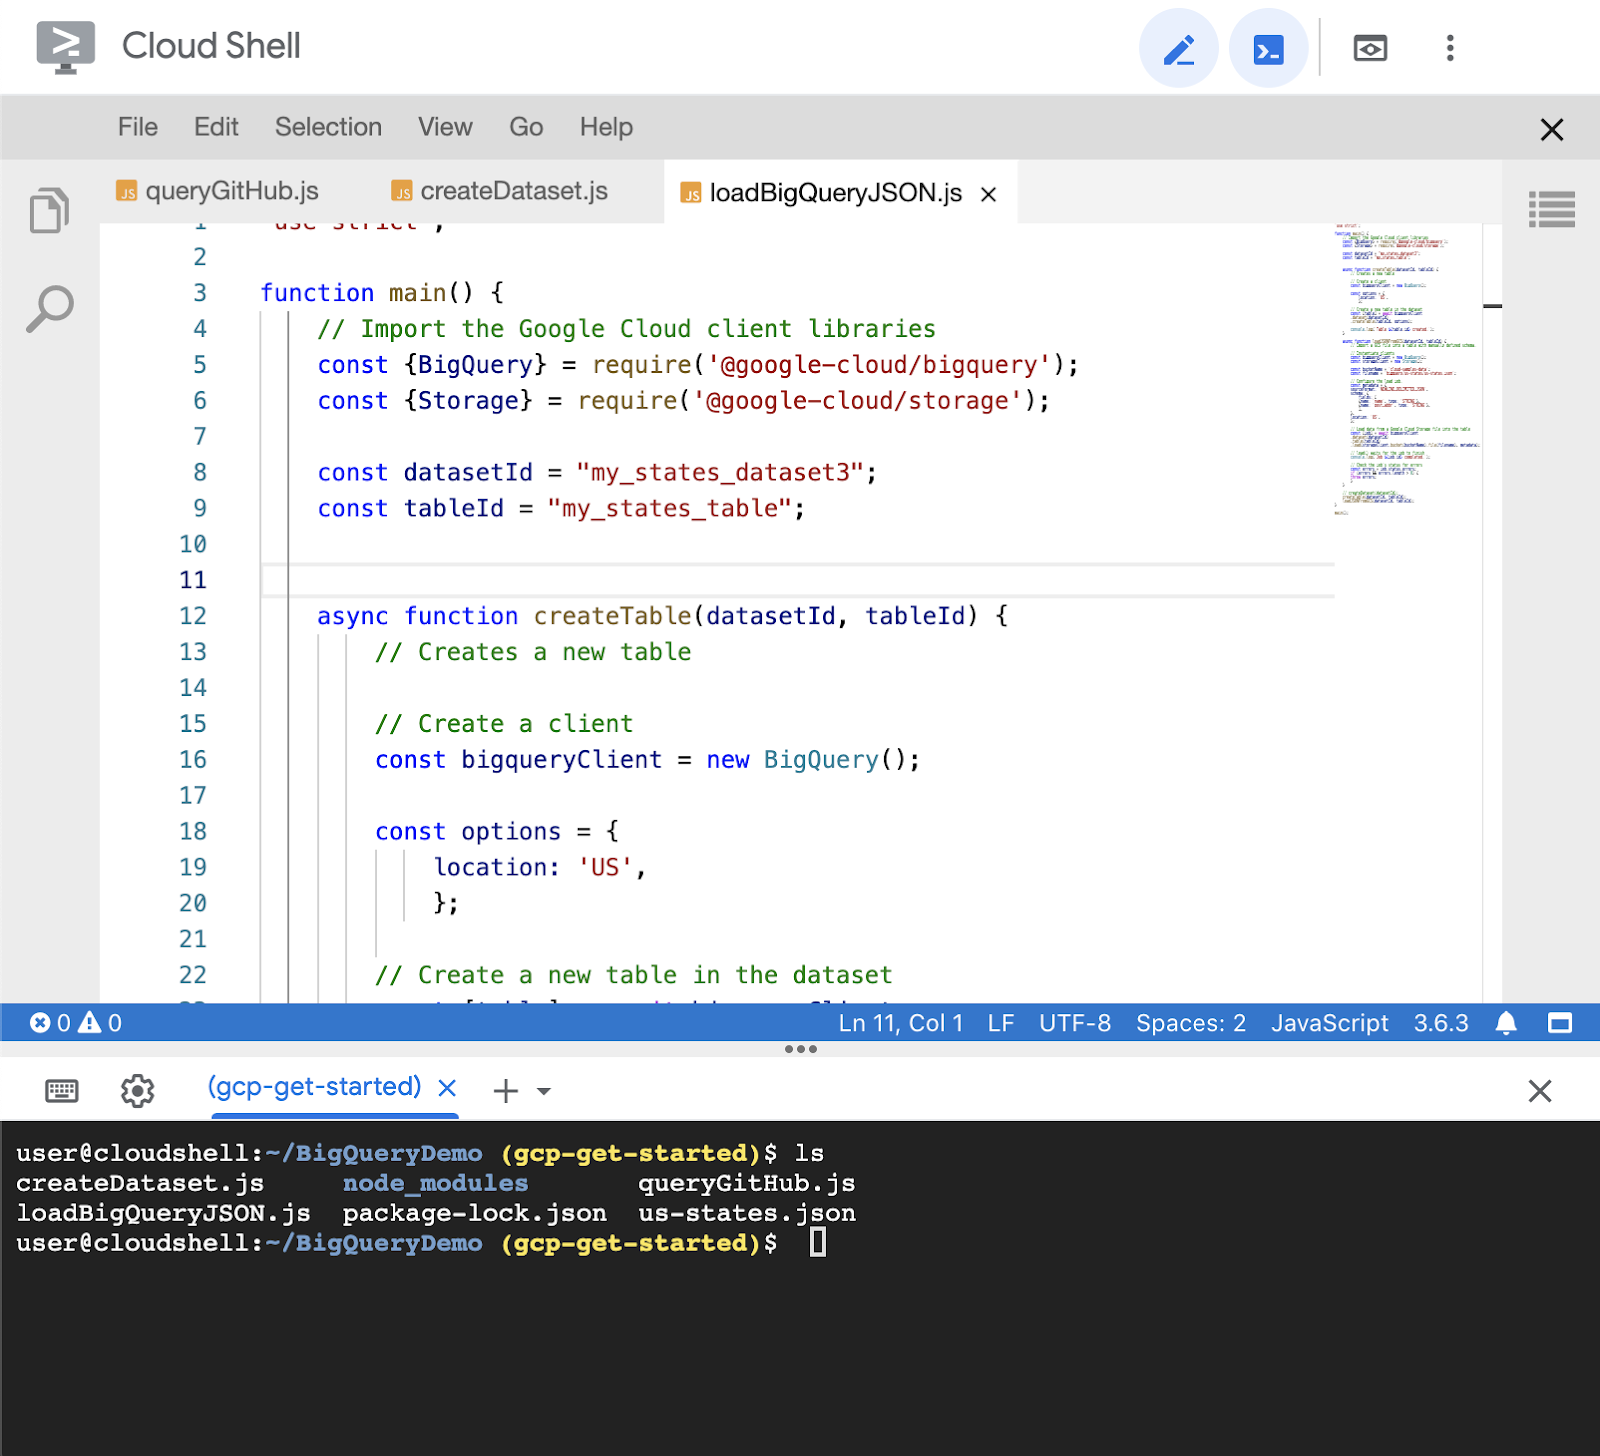Open the Explorer files icon in sidebar

(49, 211)
